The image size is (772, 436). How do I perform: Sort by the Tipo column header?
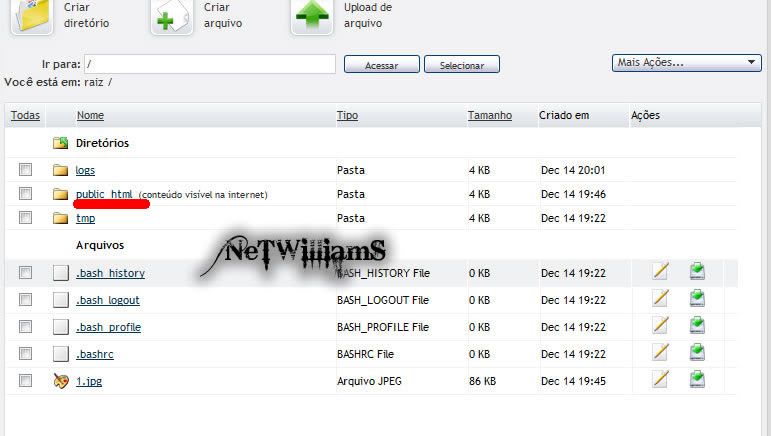(347, 115)
